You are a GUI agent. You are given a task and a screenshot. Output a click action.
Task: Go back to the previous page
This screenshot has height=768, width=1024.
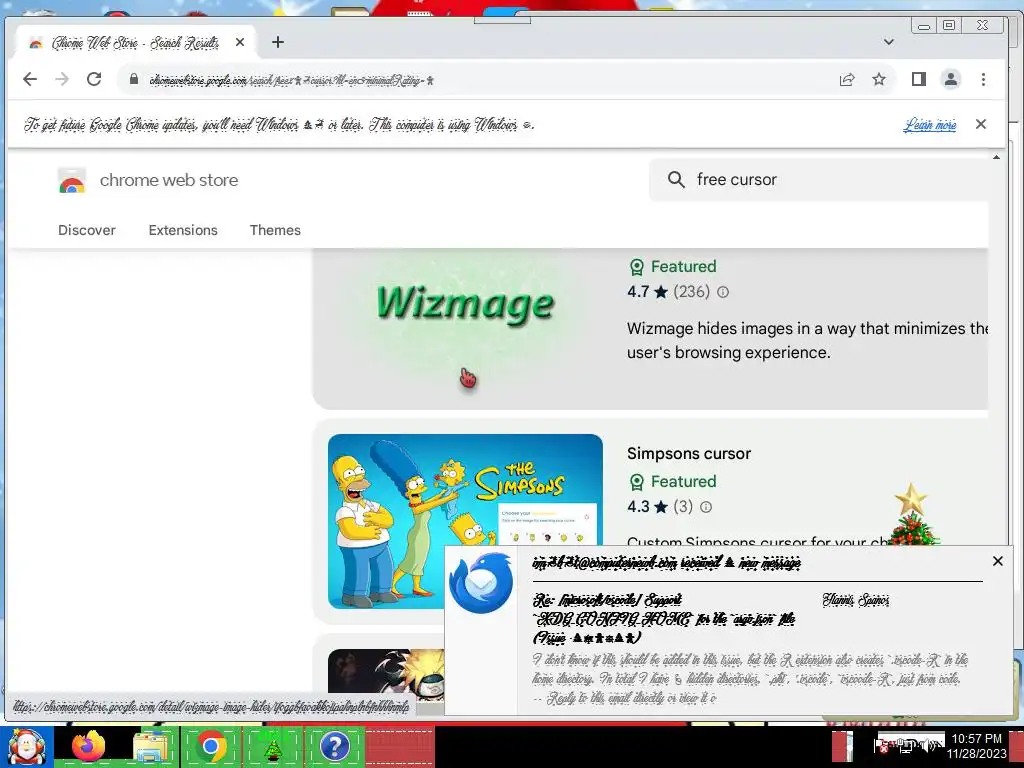tap(30, 80)
